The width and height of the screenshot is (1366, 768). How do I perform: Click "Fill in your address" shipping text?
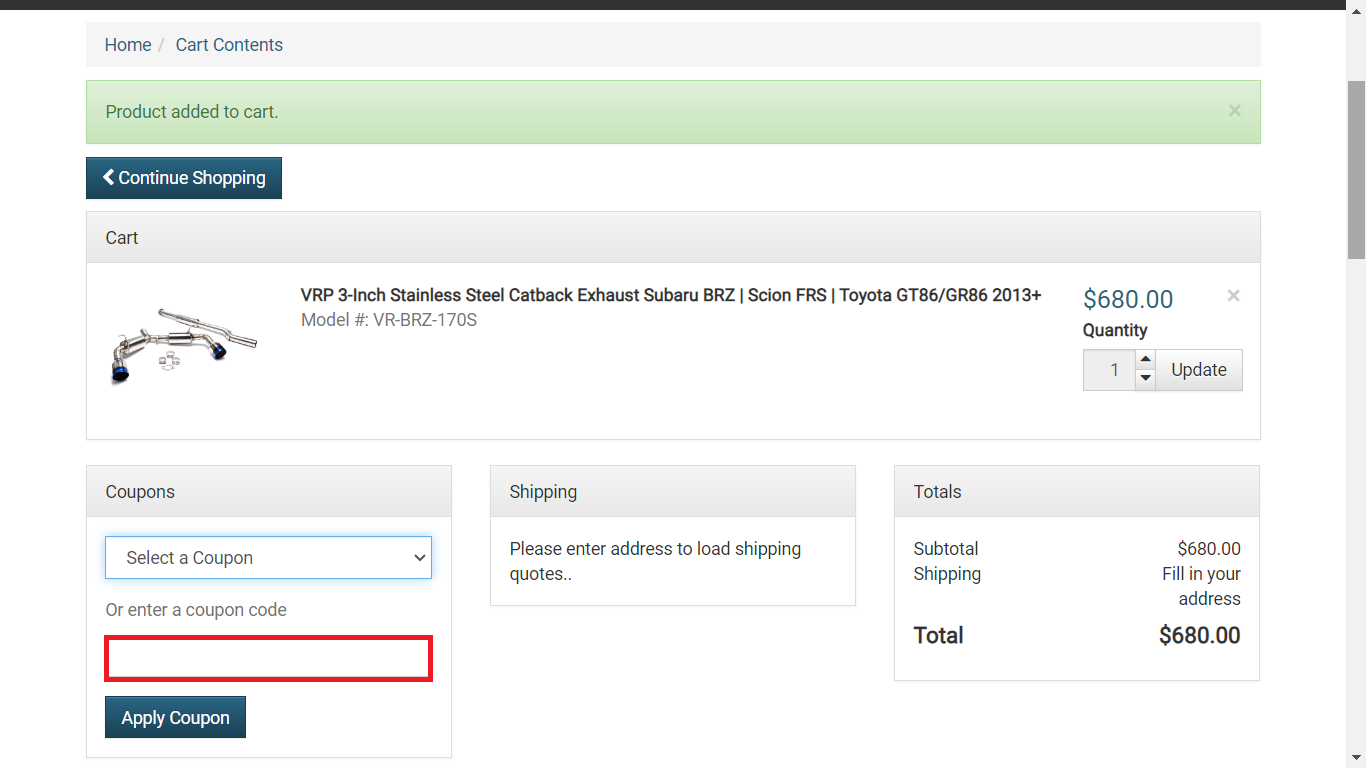pos(1201,586)
